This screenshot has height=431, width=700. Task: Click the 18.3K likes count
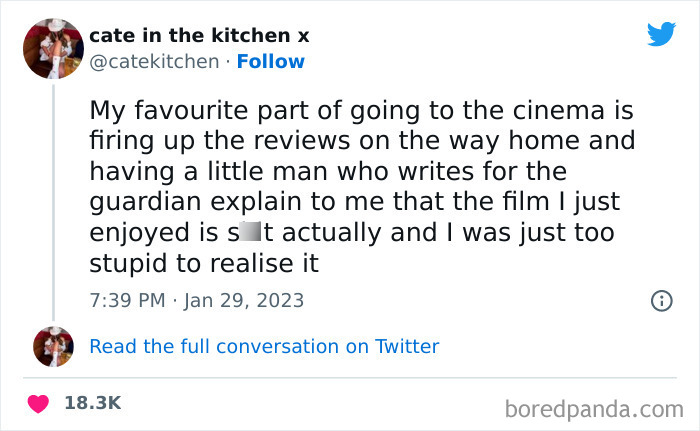[x=92, y=403]
